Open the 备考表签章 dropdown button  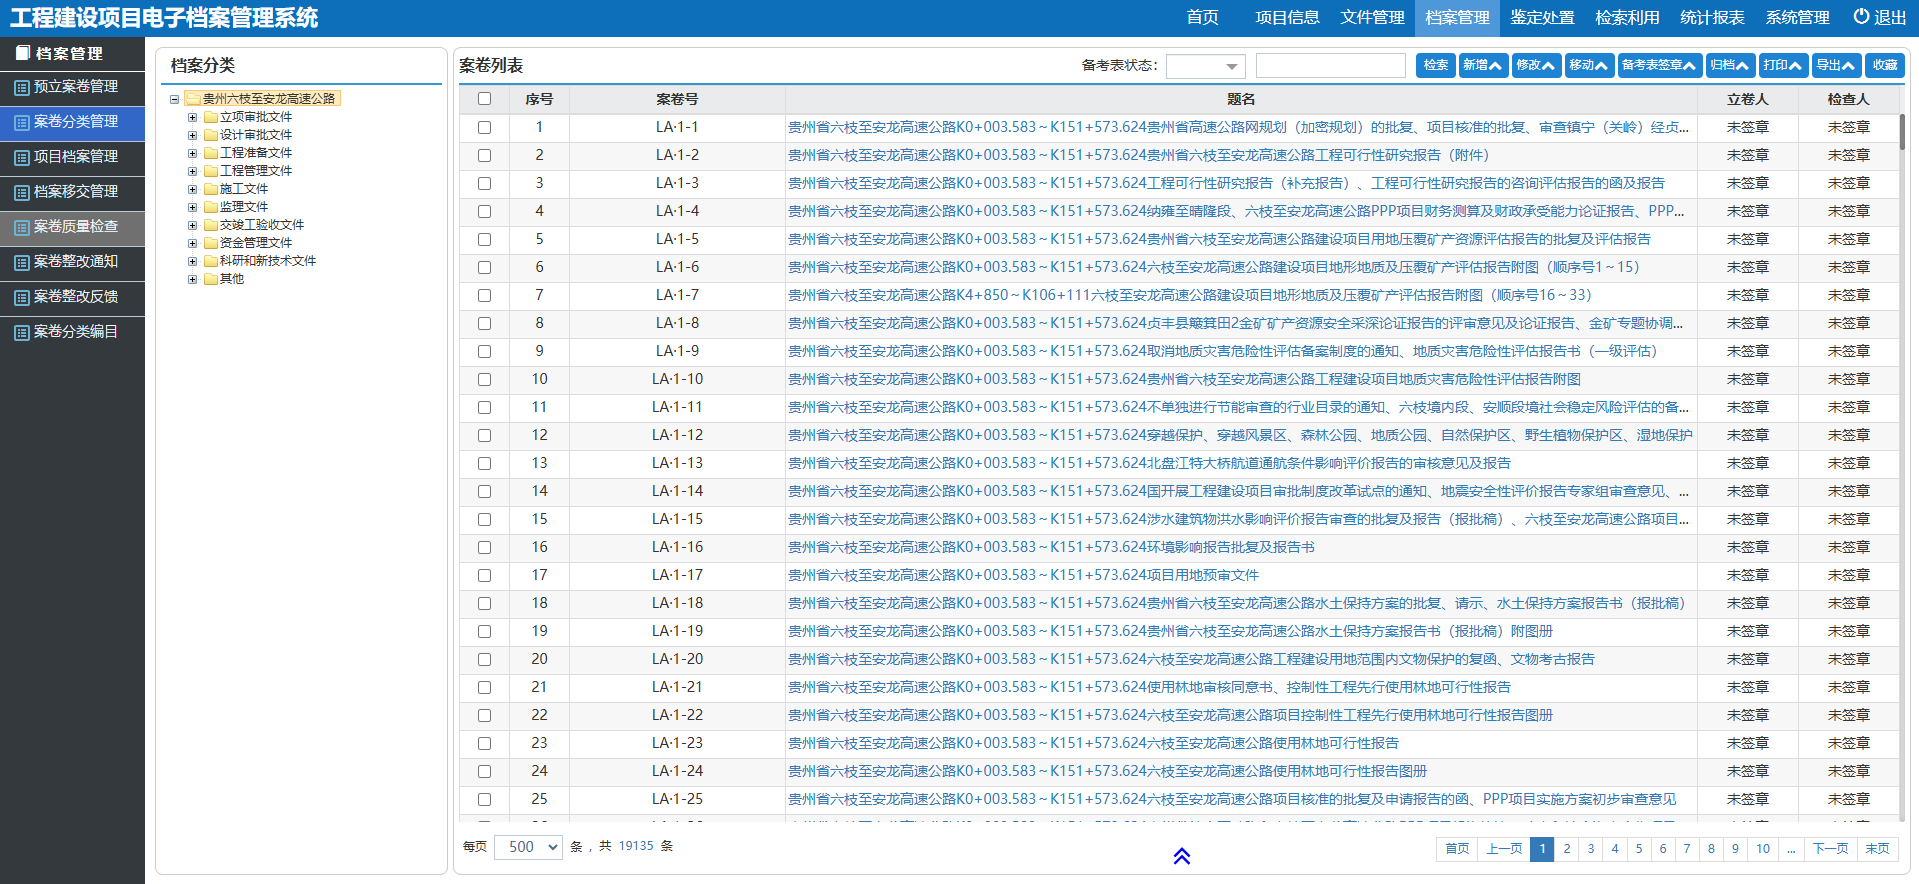coord(1660,65)
